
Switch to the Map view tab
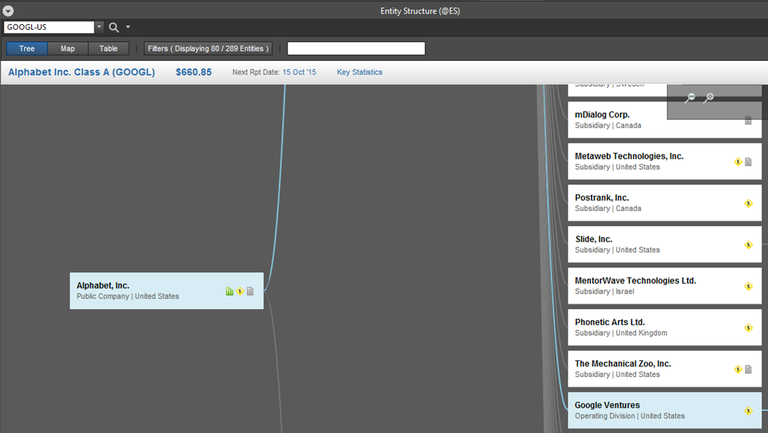pos(68,48)
